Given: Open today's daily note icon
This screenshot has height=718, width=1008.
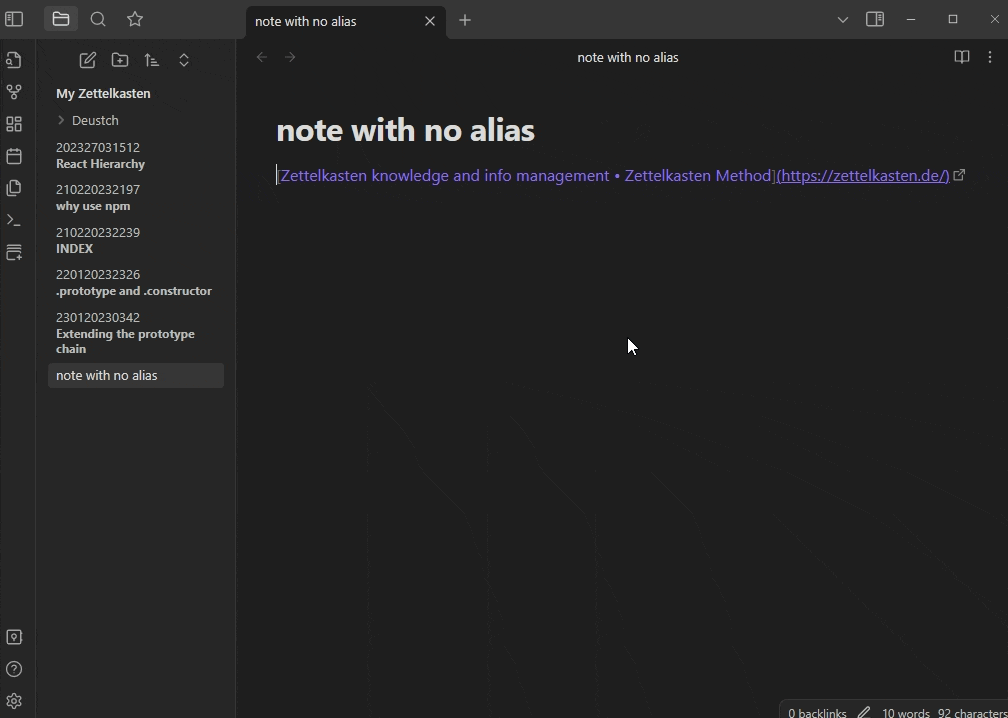Looking at the screenshot, I should [14, 156].
